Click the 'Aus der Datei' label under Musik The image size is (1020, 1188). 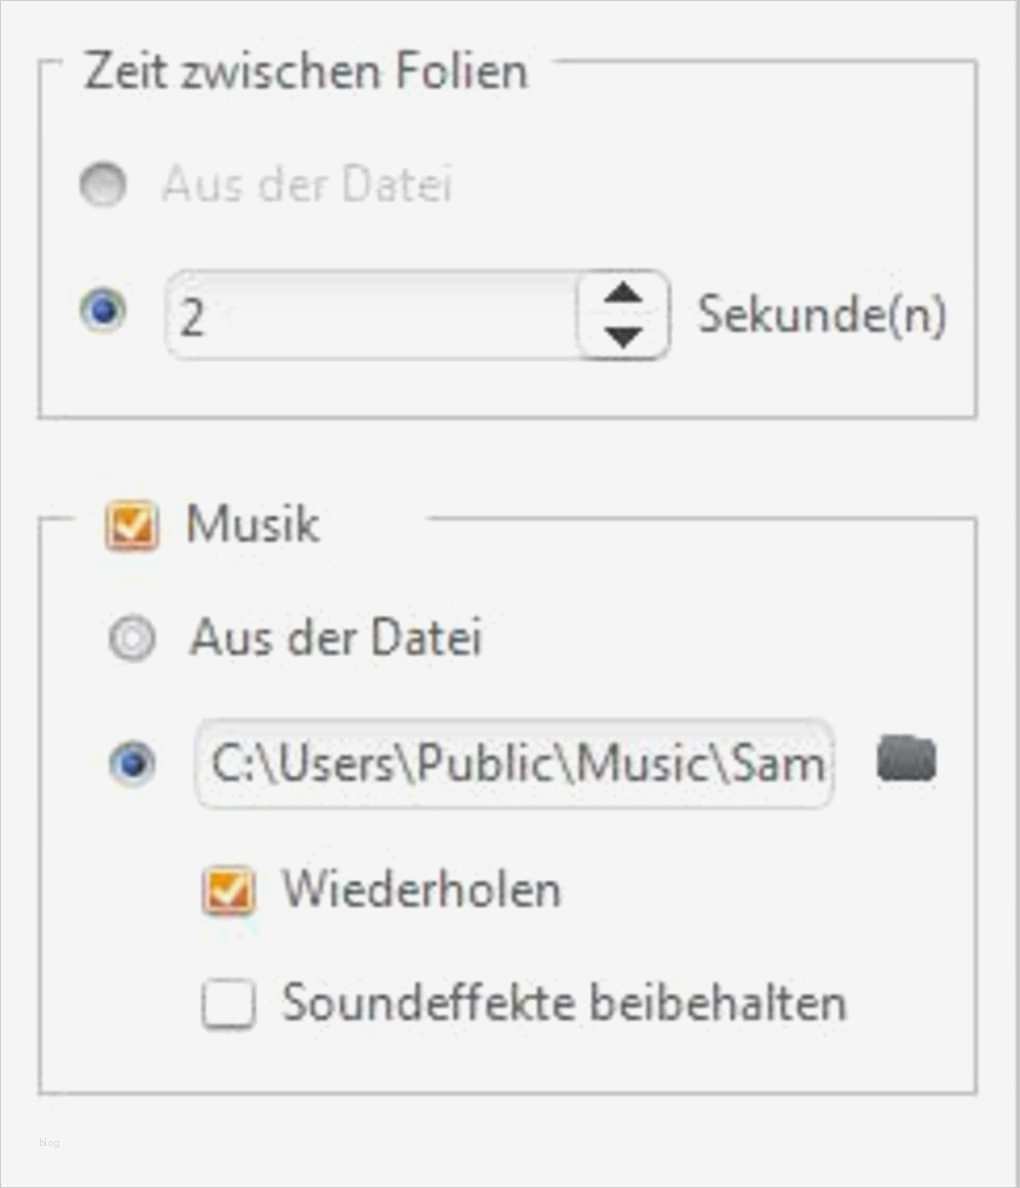pyautogui.click(x=336, y=637)
